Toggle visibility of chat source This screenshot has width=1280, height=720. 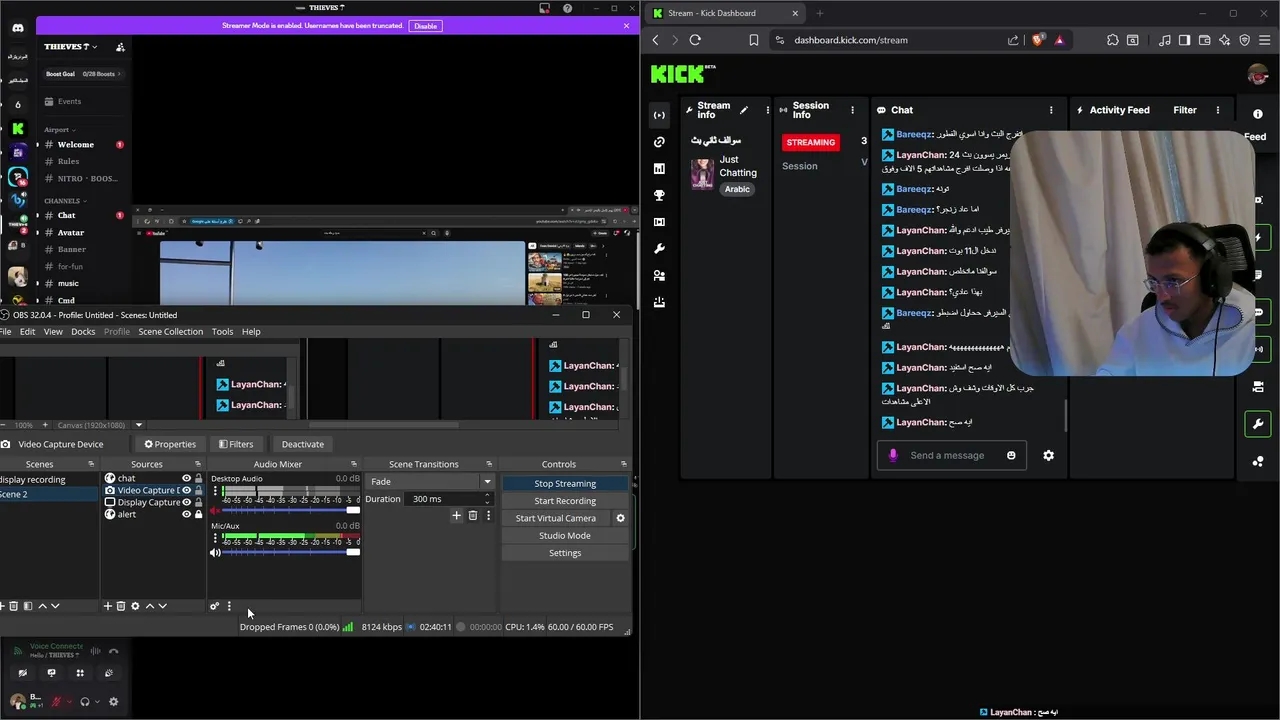(x=186, y=478)
